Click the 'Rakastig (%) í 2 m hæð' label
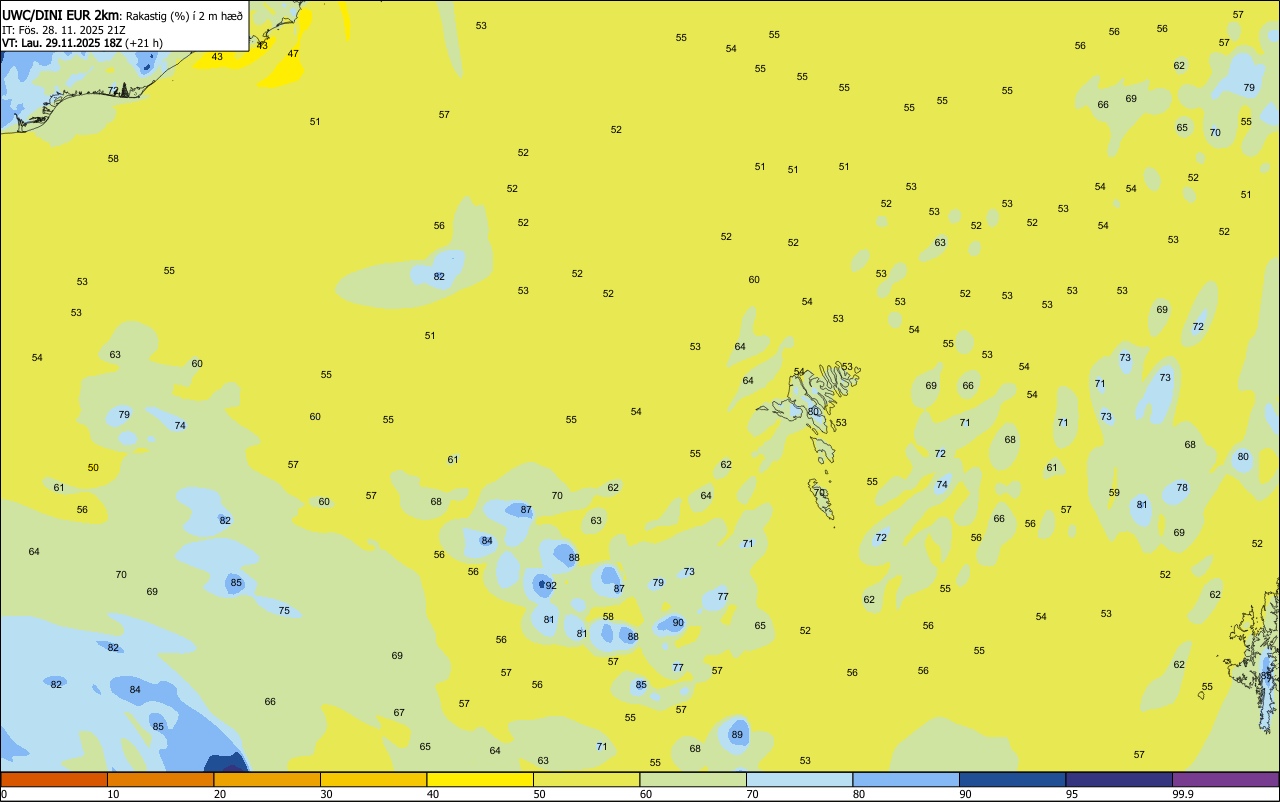 [x=184, y=16]
